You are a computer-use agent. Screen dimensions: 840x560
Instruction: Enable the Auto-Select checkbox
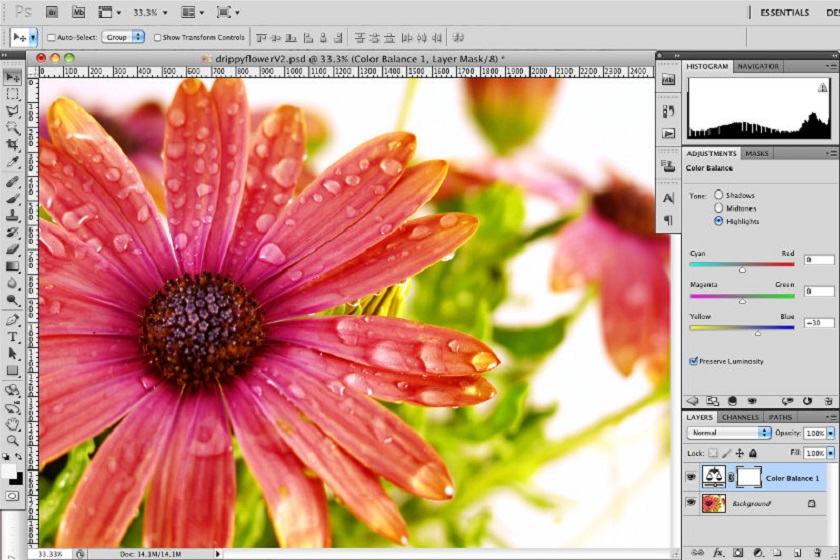[x=52, y=37]
